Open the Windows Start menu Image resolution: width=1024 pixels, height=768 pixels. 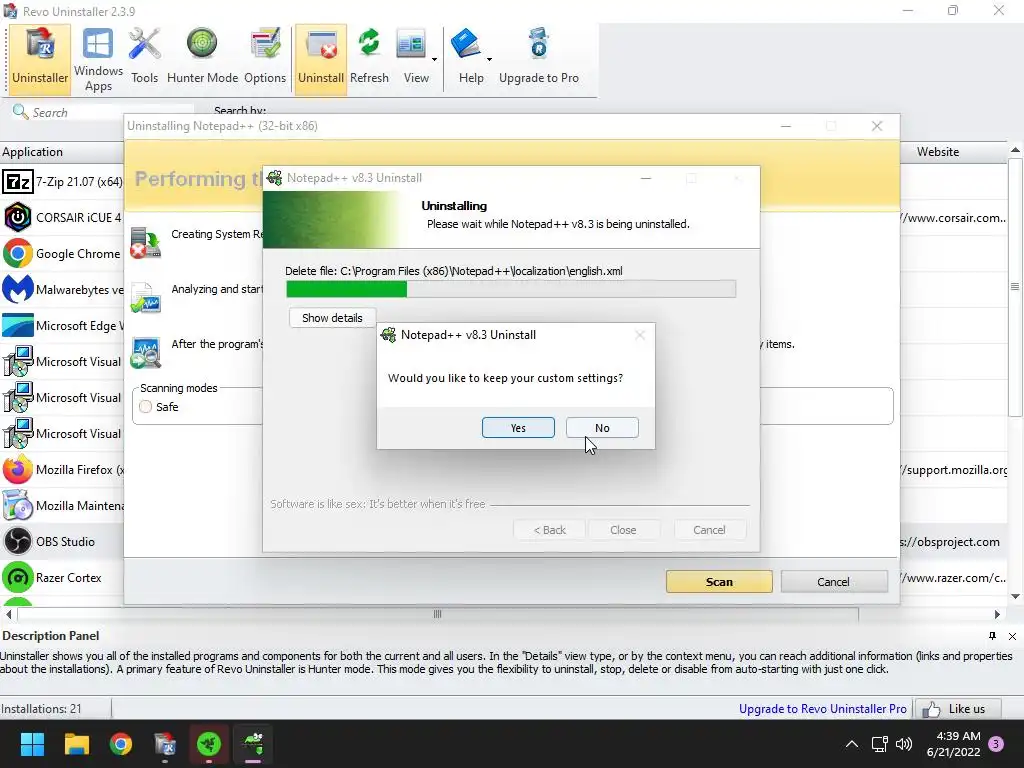32,744
